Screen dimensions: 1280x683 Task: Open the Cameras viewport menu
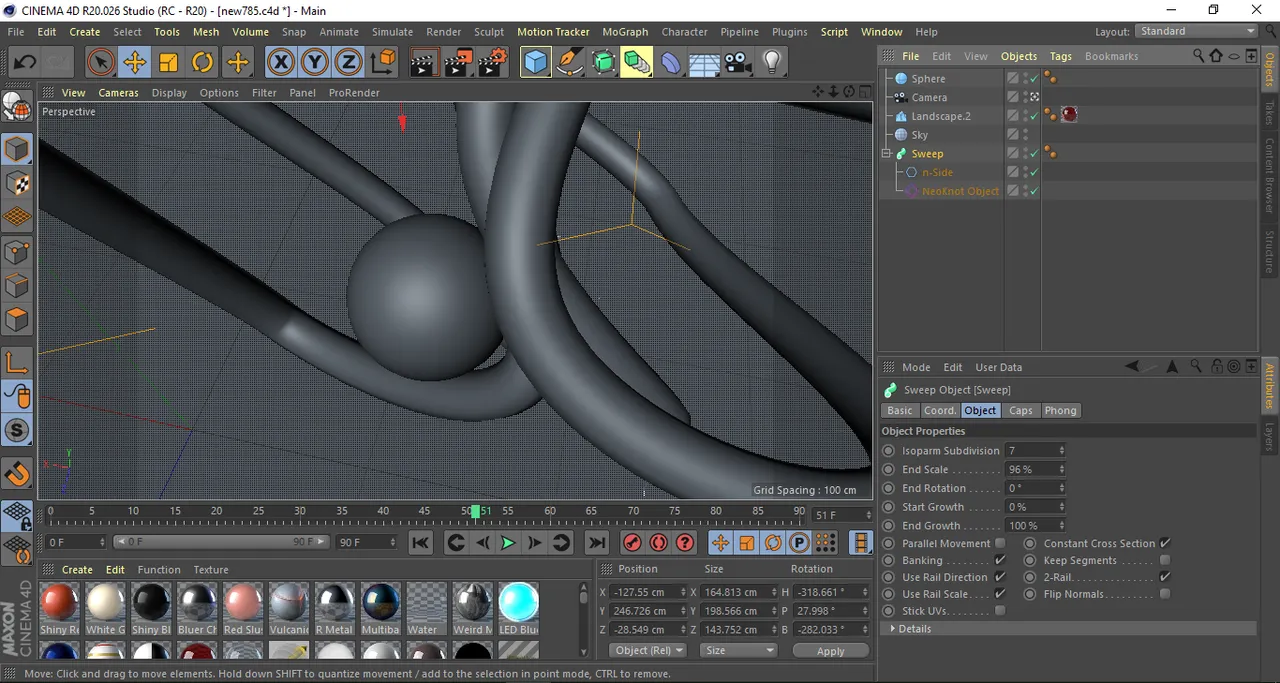tap(118, 93)
